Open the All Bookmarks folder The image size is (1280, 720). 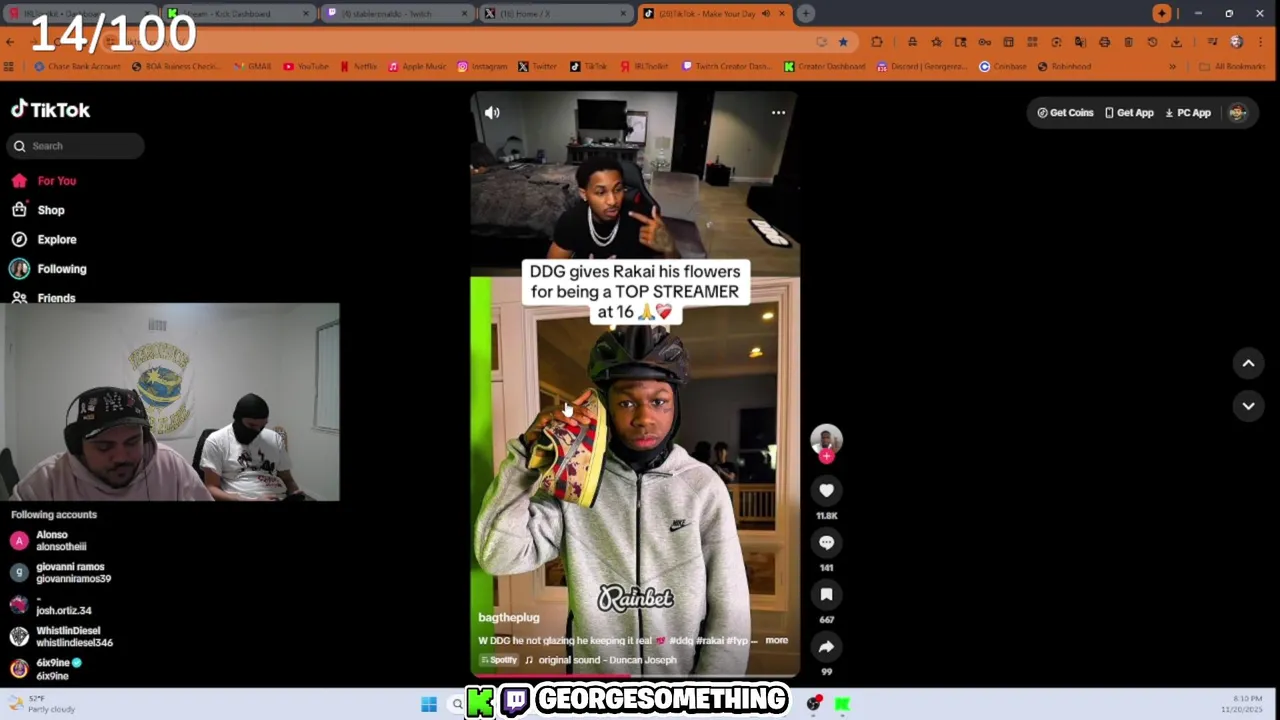pos(1232,67)
